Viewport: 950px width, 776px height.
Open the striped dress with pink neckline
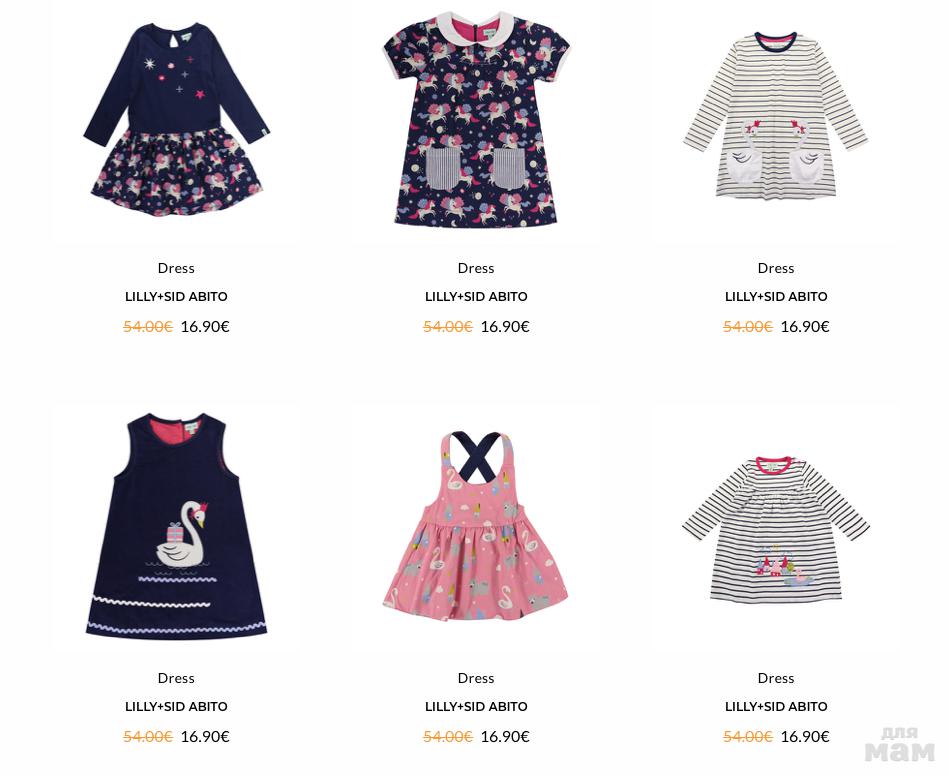[776, 529]
